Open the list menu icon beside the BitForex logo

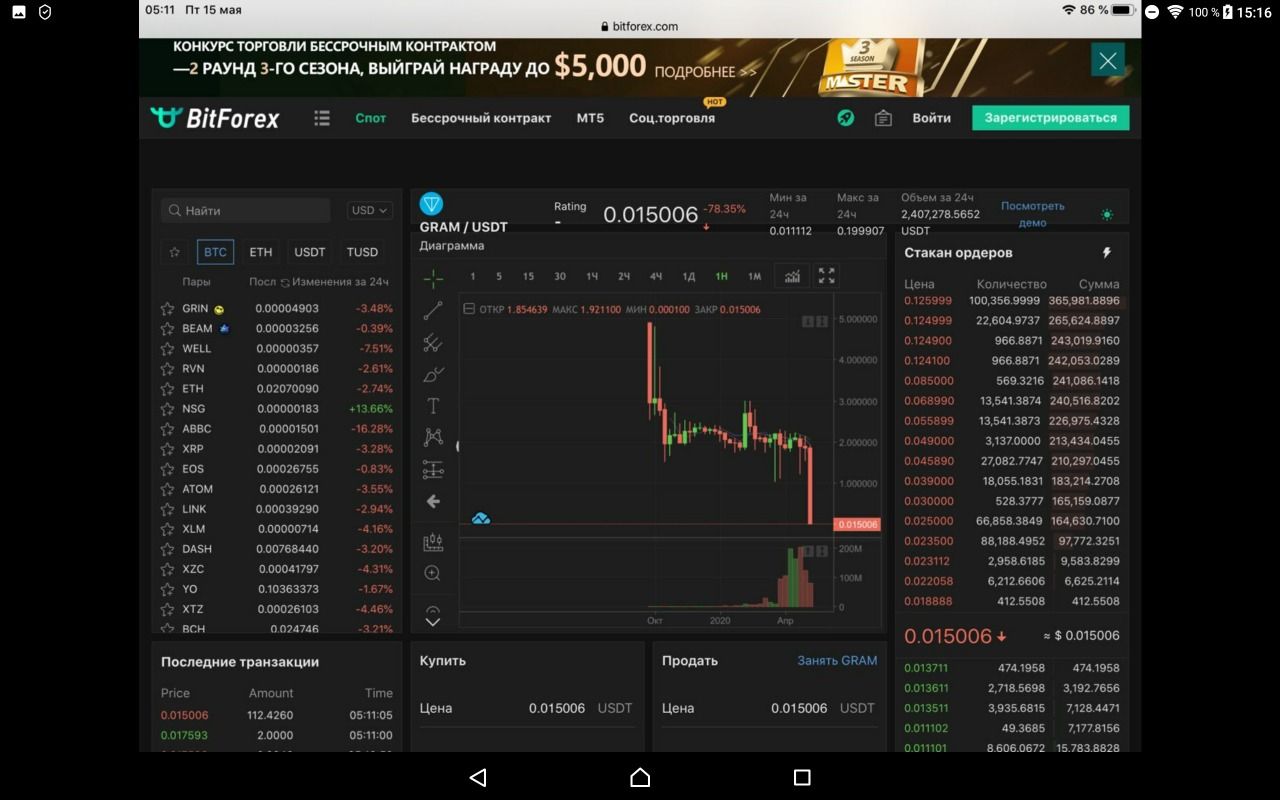pos(322,118)
